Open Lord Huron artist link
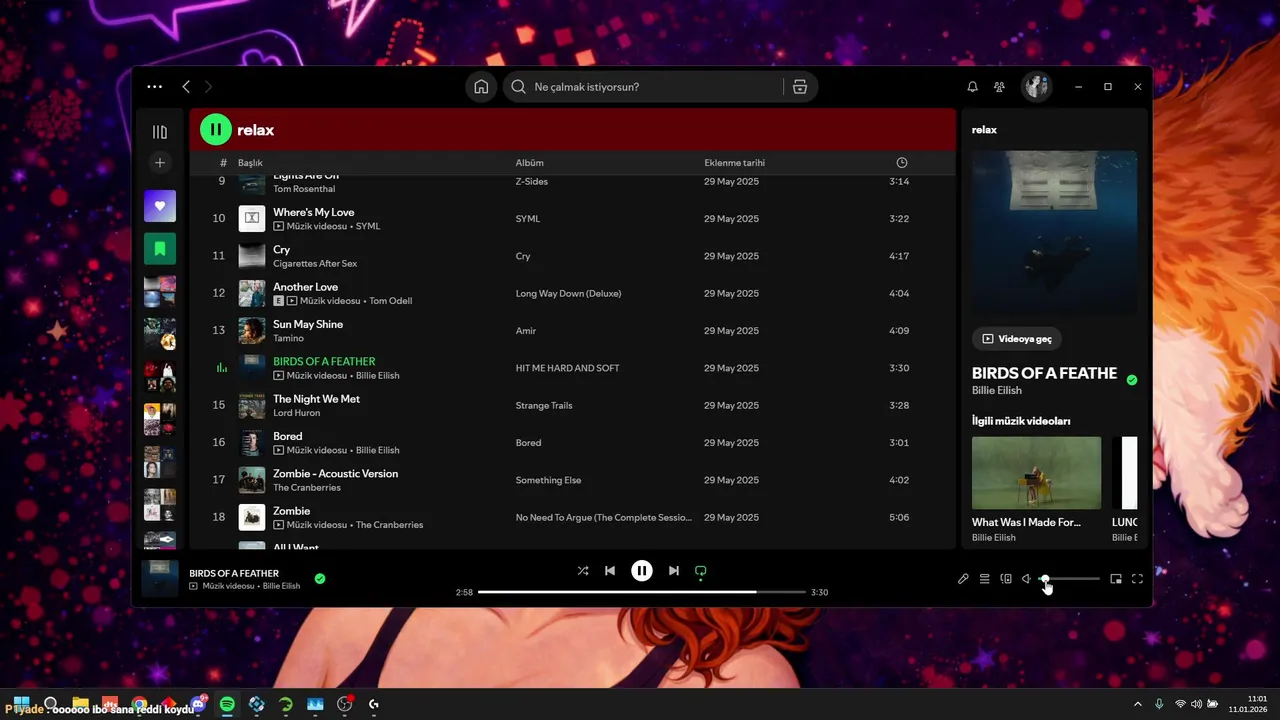1280x720 pixels. (296, 413)
